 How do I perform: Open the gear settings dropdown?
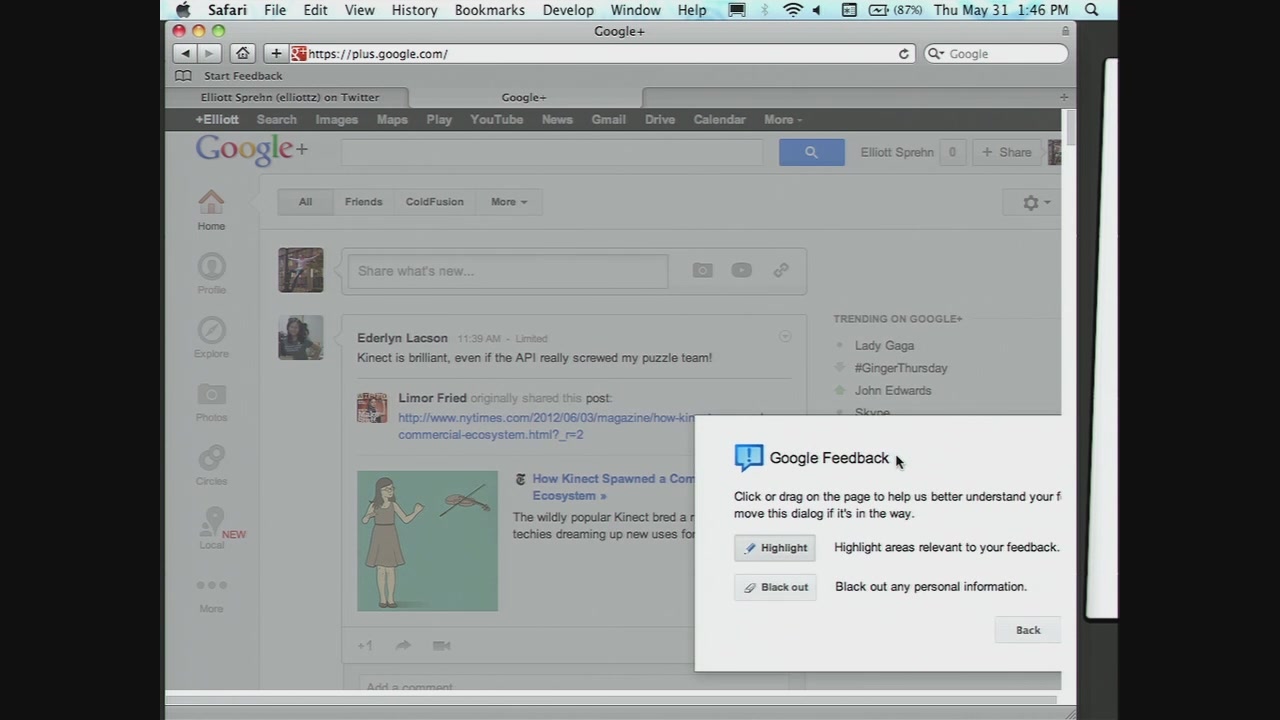point(1036,203)
